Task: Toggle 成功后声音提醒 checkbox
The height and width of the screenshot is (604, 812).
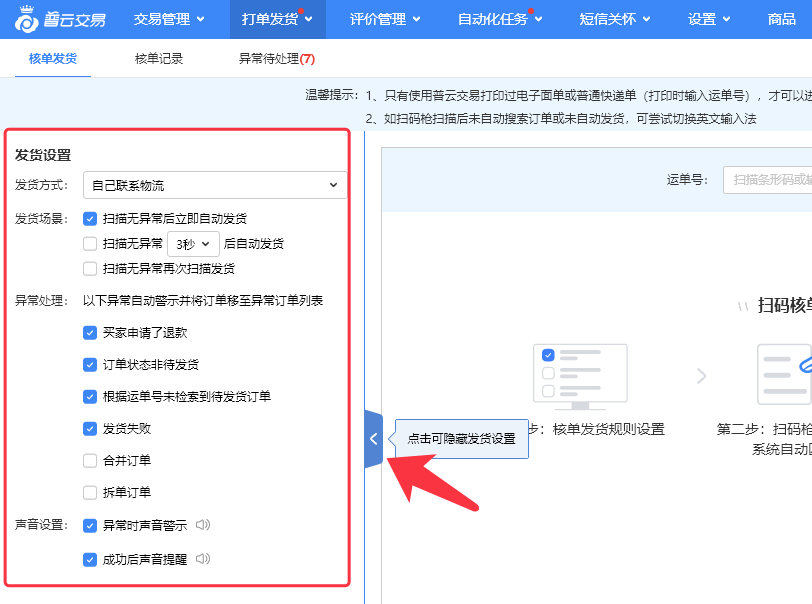Action: coord(90,559)
